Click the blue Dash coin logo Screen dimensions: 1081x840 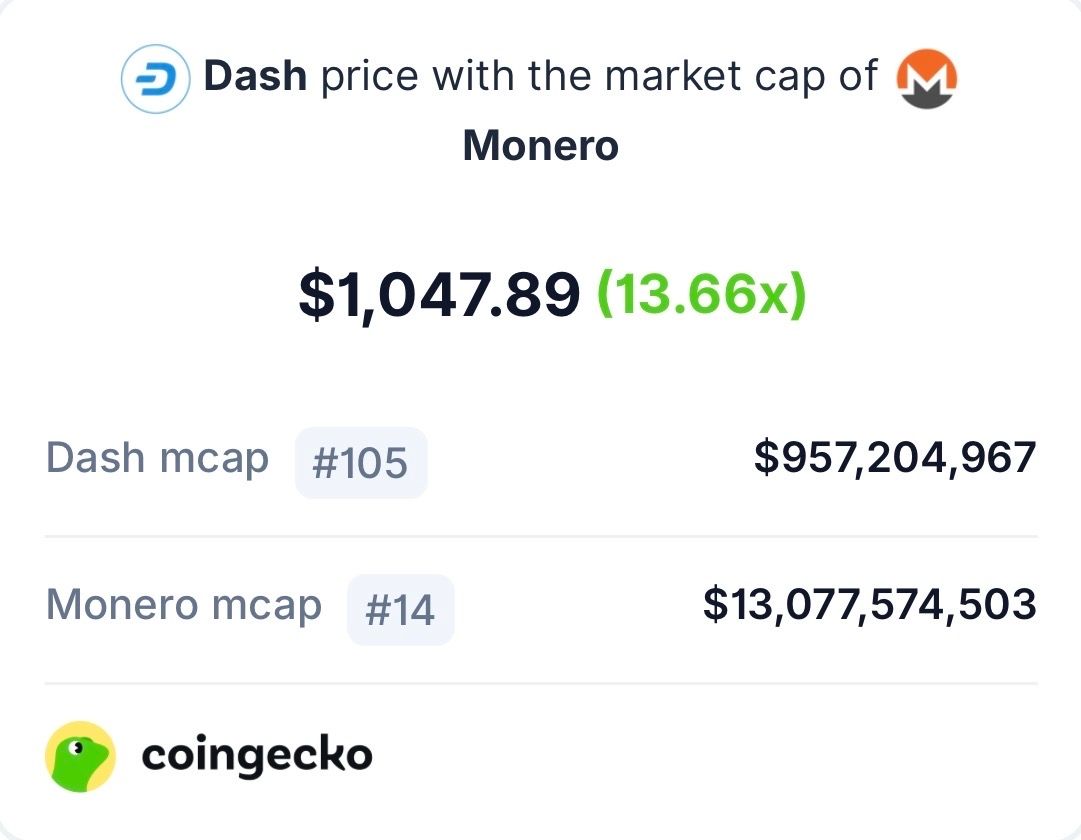[x=155, y=79]
